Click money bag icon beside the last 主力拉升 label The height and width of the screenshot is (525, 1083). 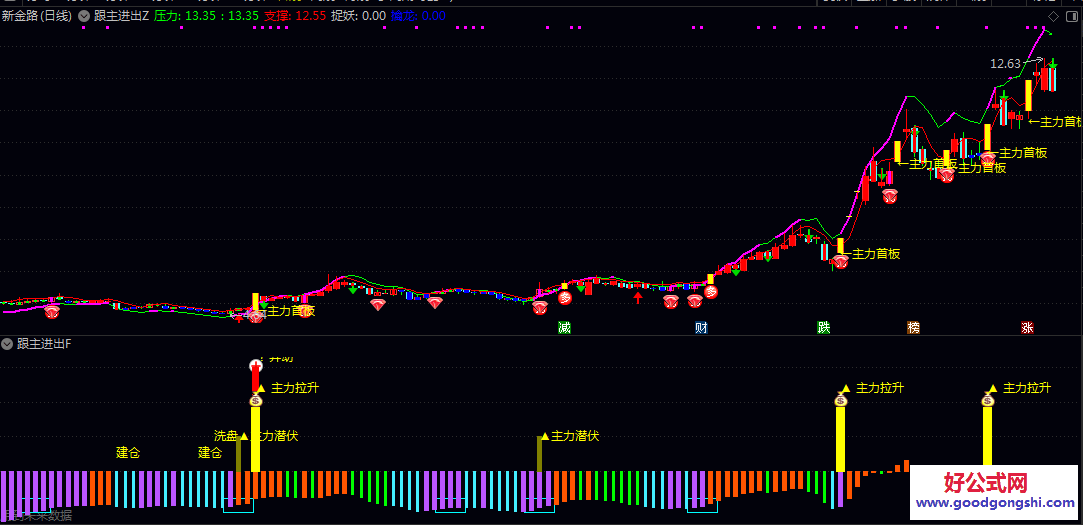point(988,399)
